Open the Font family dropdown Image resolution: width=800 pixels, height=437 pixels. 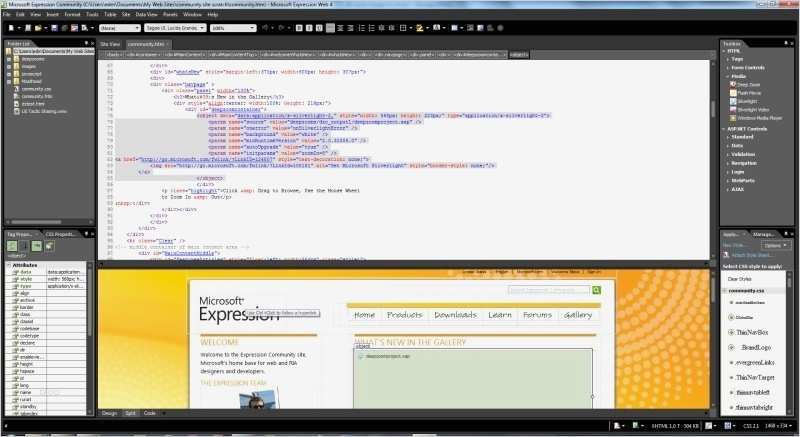pyautogui.click(x=175, y=28)
